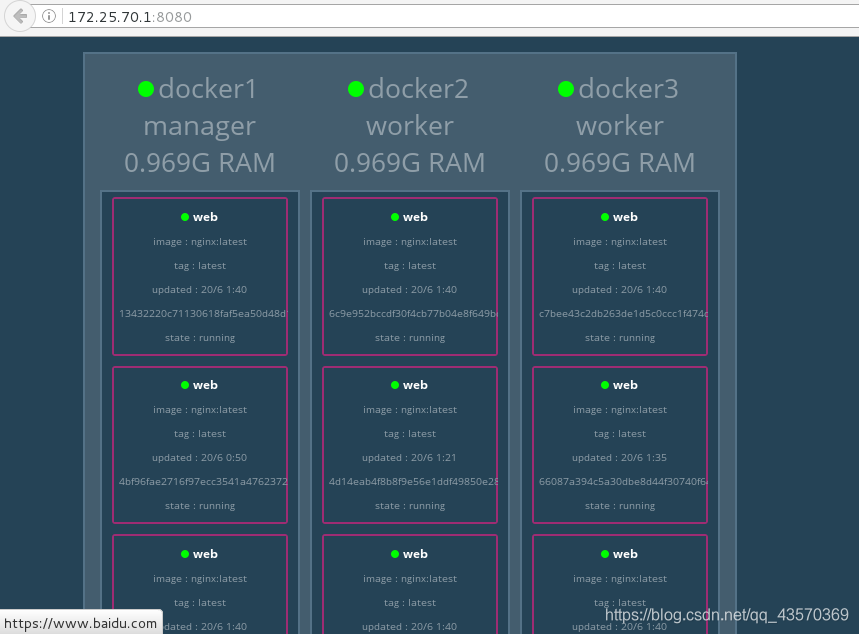Click green dot of third web task on docker3
Image resolution: width=859 pixels, height=634 pixels.
[x=605, y=554]
